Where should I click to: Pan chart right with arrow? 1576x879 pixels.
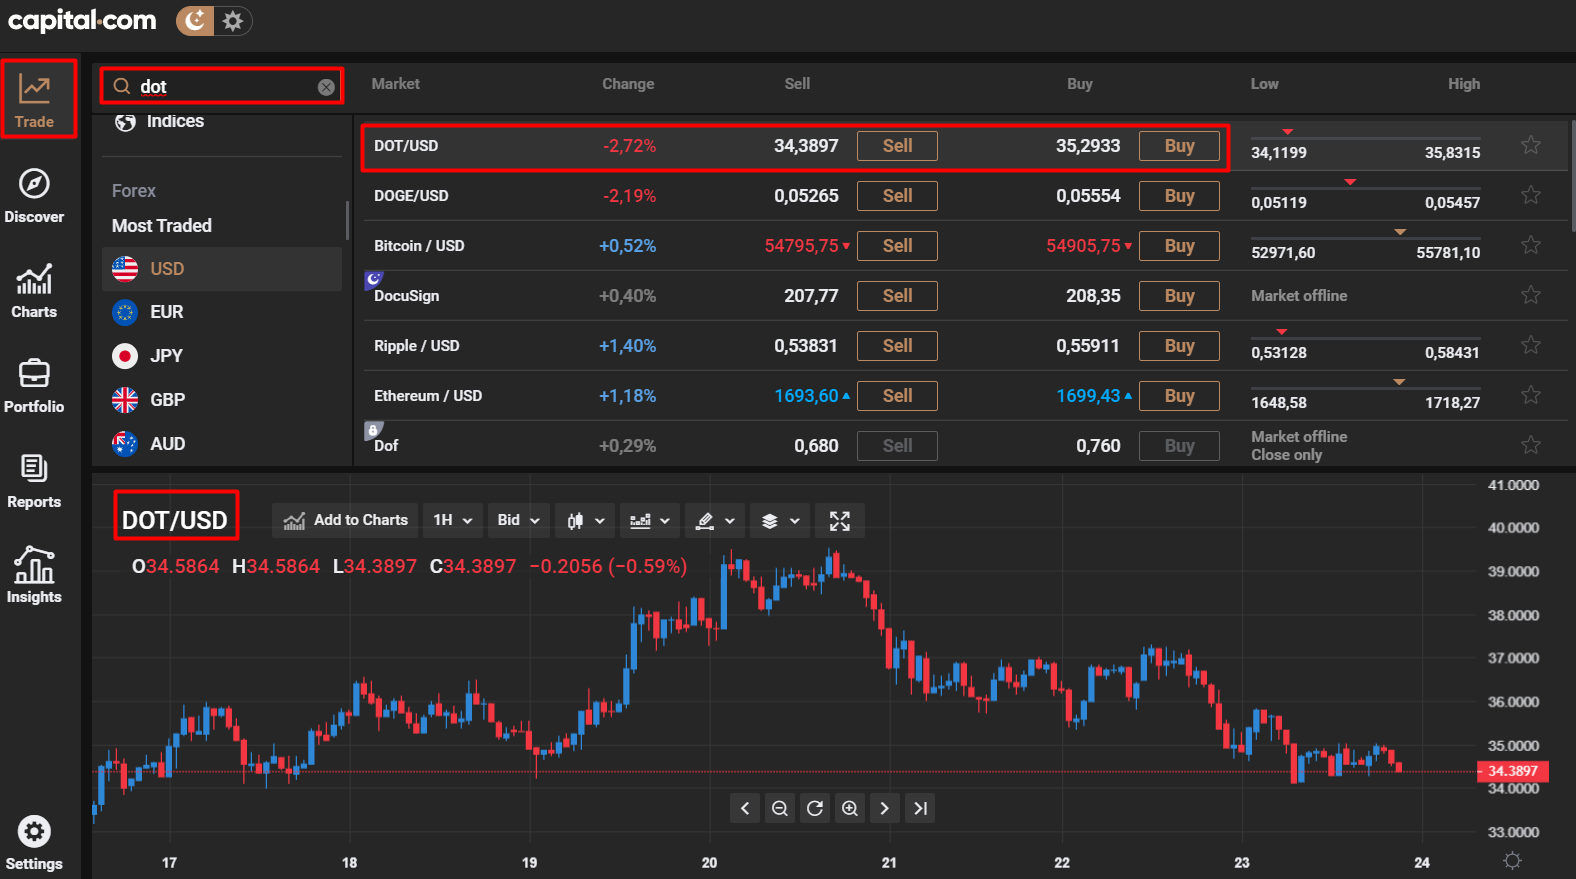click(x=885, y=808)
